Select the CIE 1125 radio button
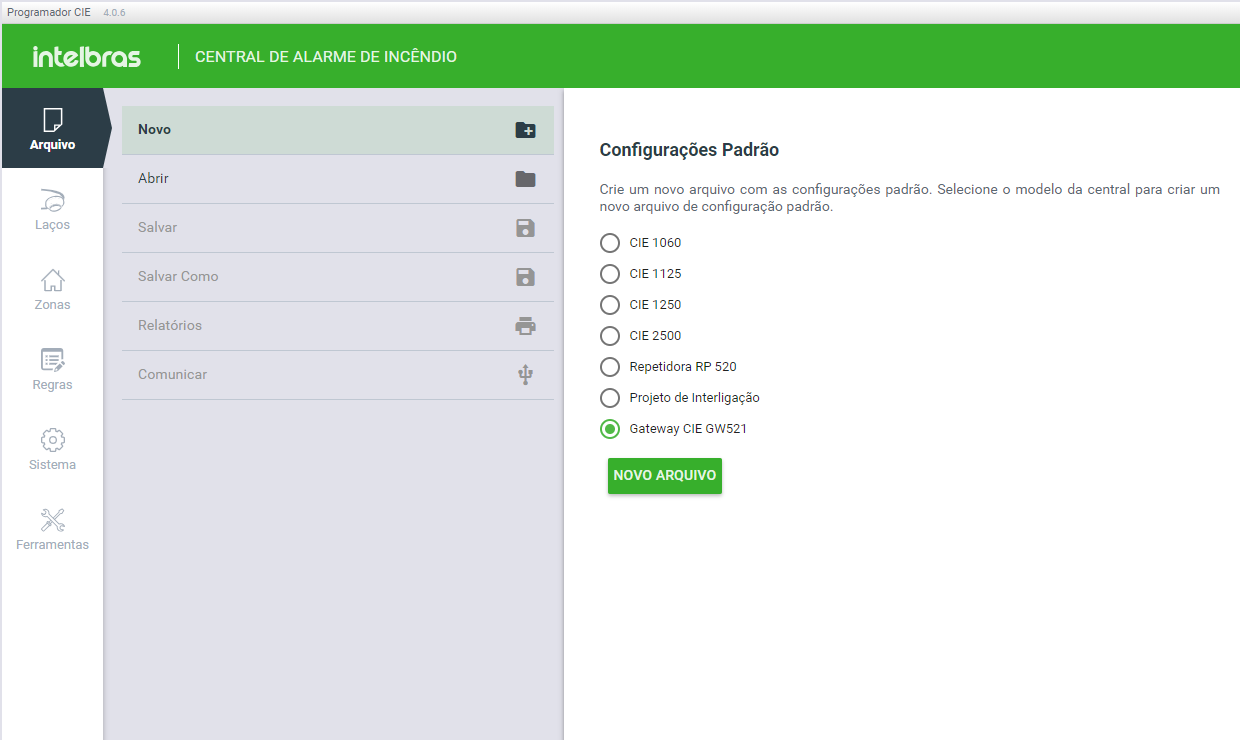Screen dimensions: 1240x740 (610, 274)
